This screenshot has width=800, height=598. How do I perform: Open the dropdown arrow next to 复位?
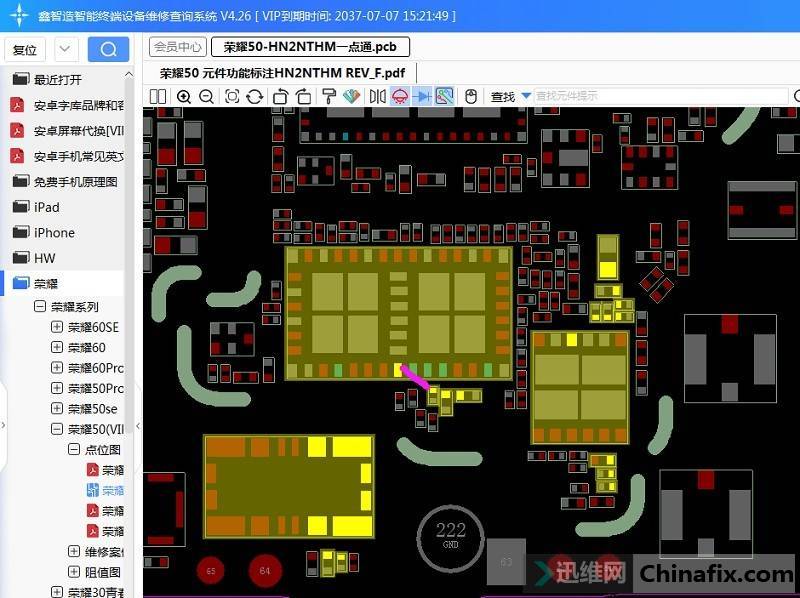click(65, 49)
